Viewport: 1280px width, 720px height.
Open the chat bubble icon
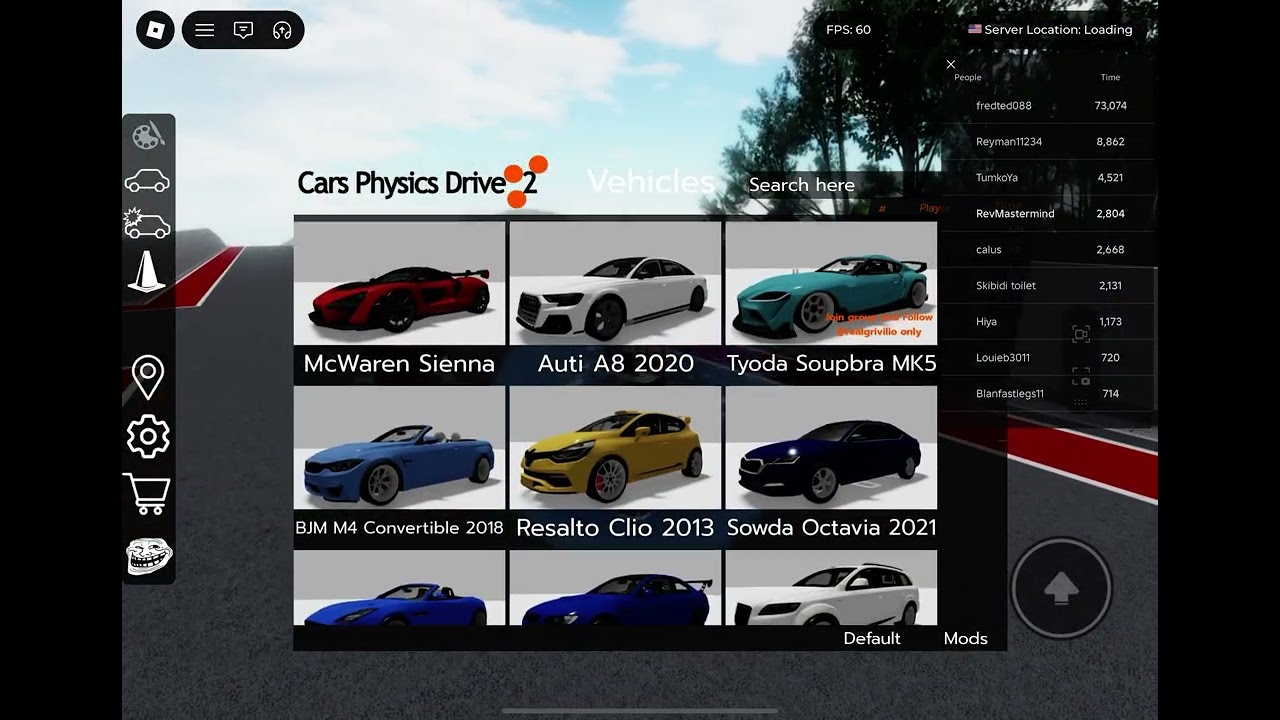[x=243, y=30]
